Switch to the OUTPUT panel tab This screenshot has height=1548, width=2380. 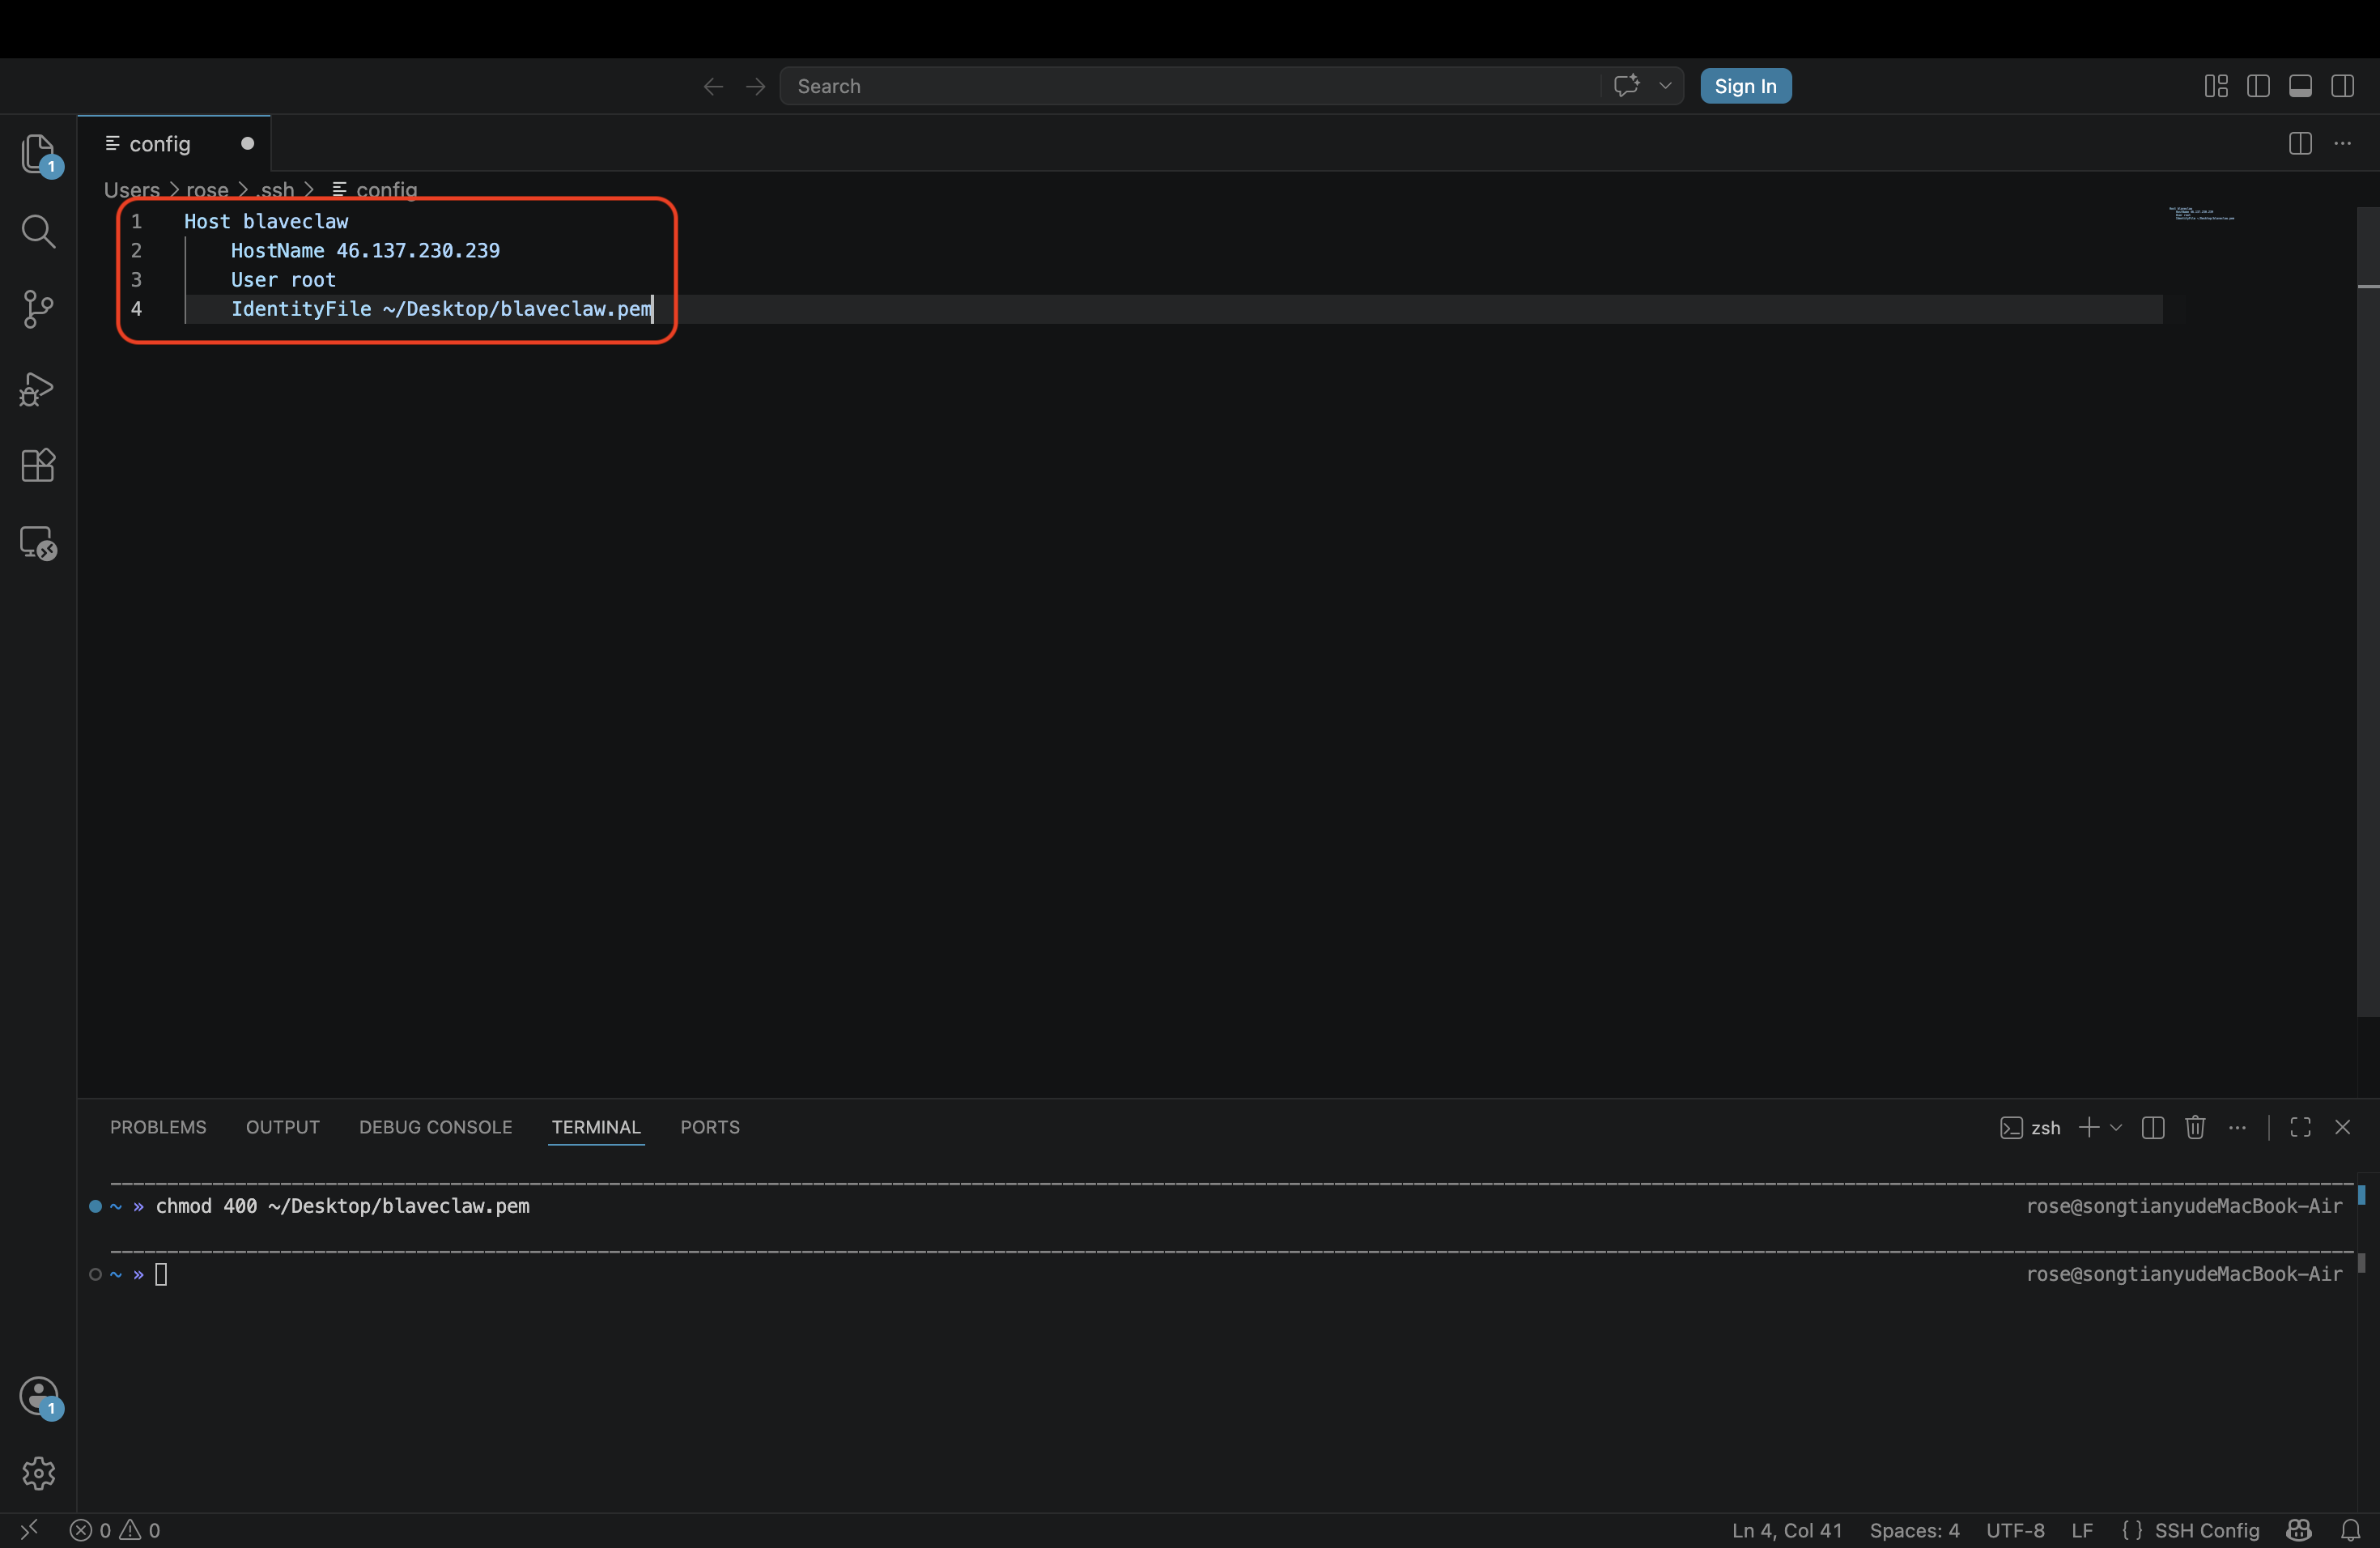(x=283, y=1127)
